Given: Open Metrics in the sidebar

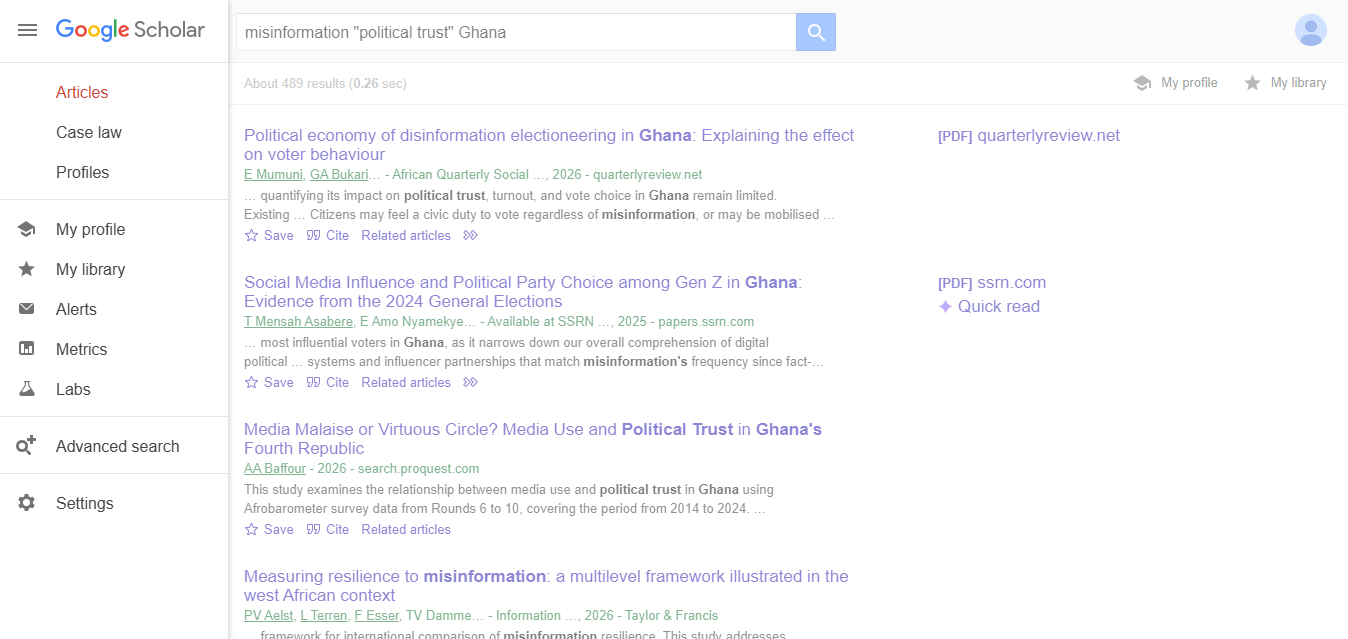Looking at the screenshot, I should coord(82,349).
